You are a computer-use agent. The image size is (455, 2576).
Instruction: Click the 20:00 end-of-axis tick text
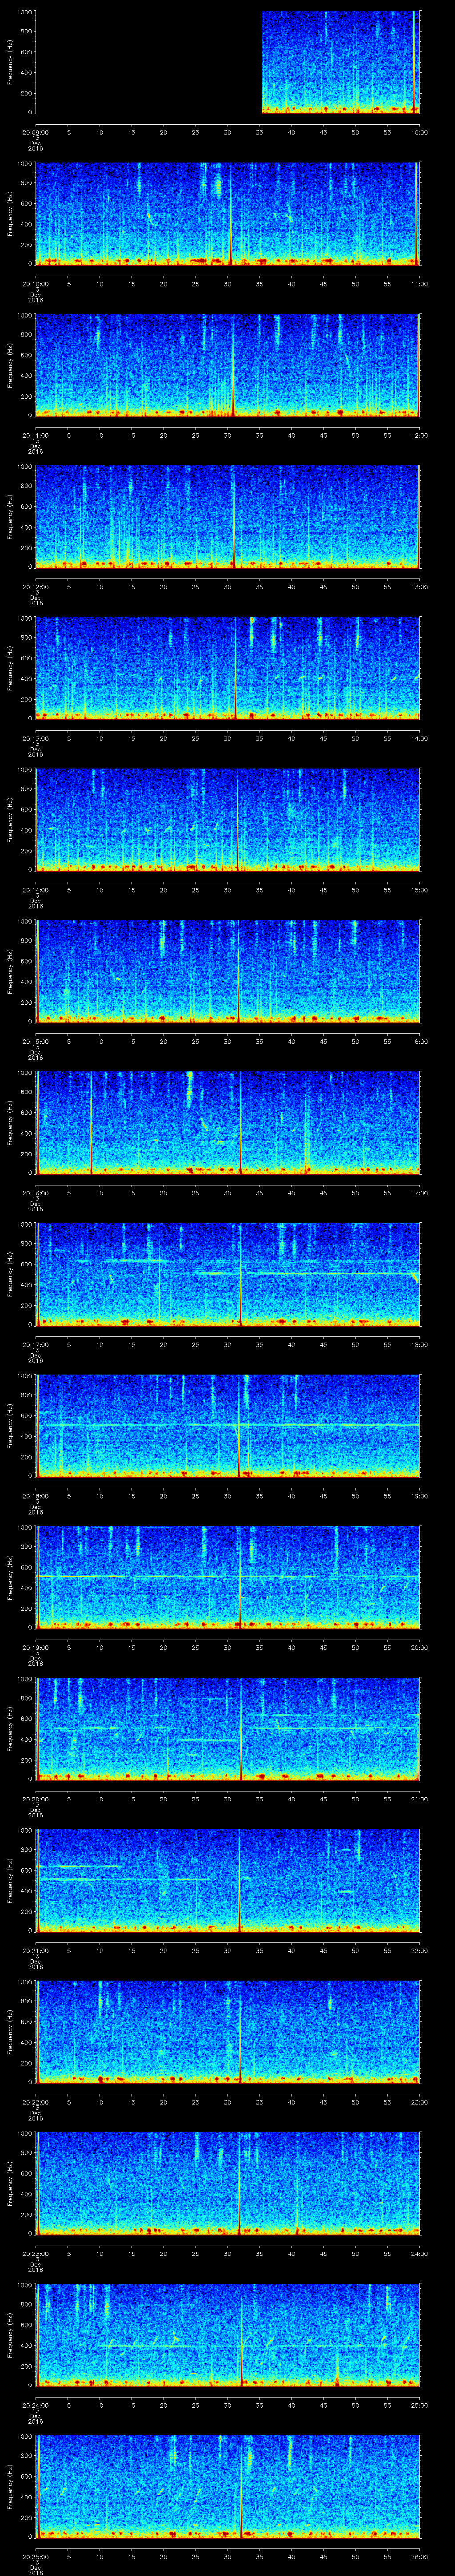[419, 1647]
